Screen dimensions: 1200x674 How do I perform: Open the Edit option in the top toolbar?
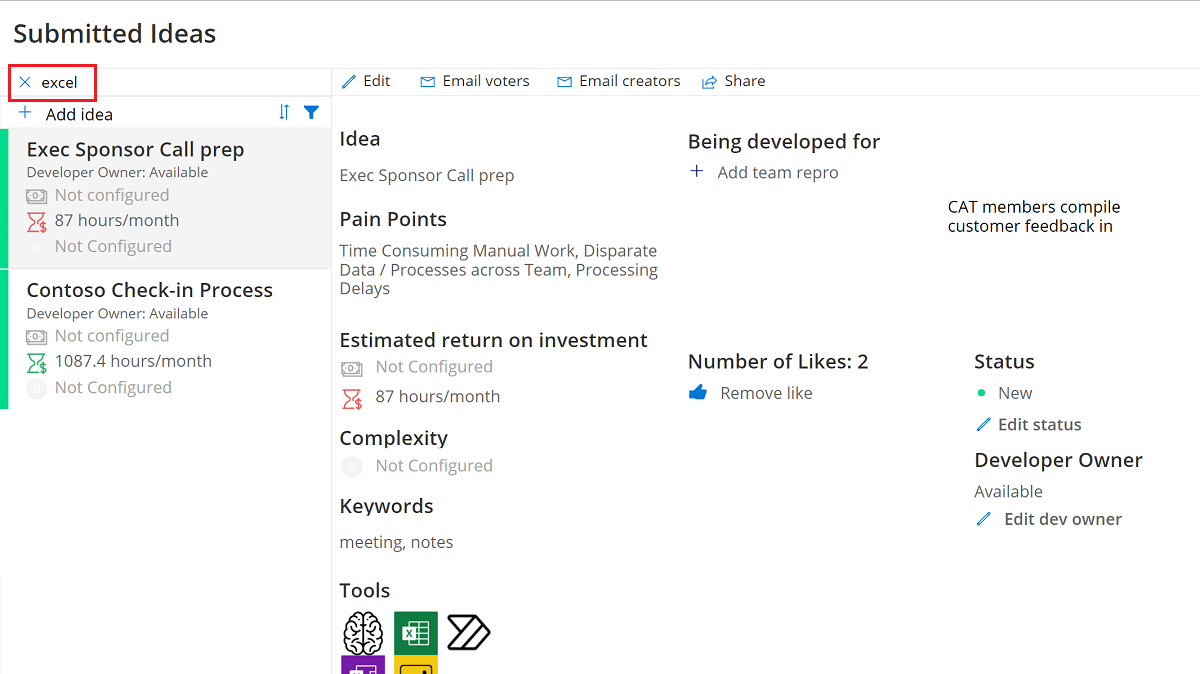(367, 81)
